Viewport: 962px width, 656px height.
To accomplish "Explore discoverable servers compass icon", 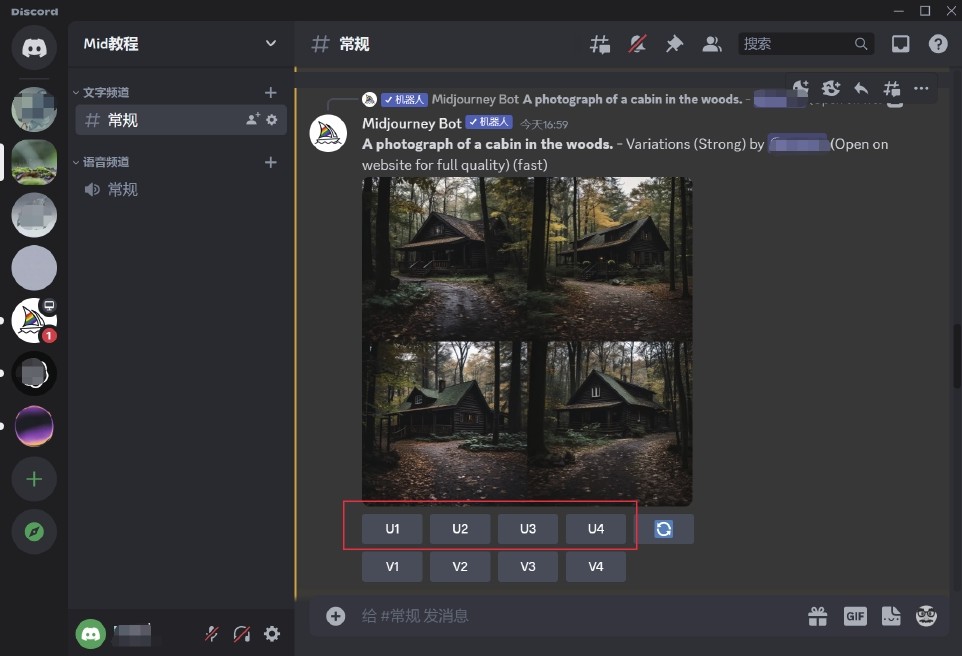I will pyautogui.click(x=34, y=531).
